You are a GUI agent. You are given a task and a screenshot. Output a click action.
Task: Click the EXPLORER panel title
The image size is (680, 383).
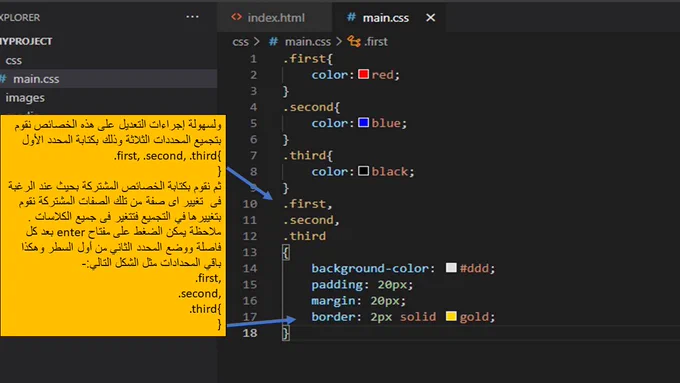tap(20, 17)
